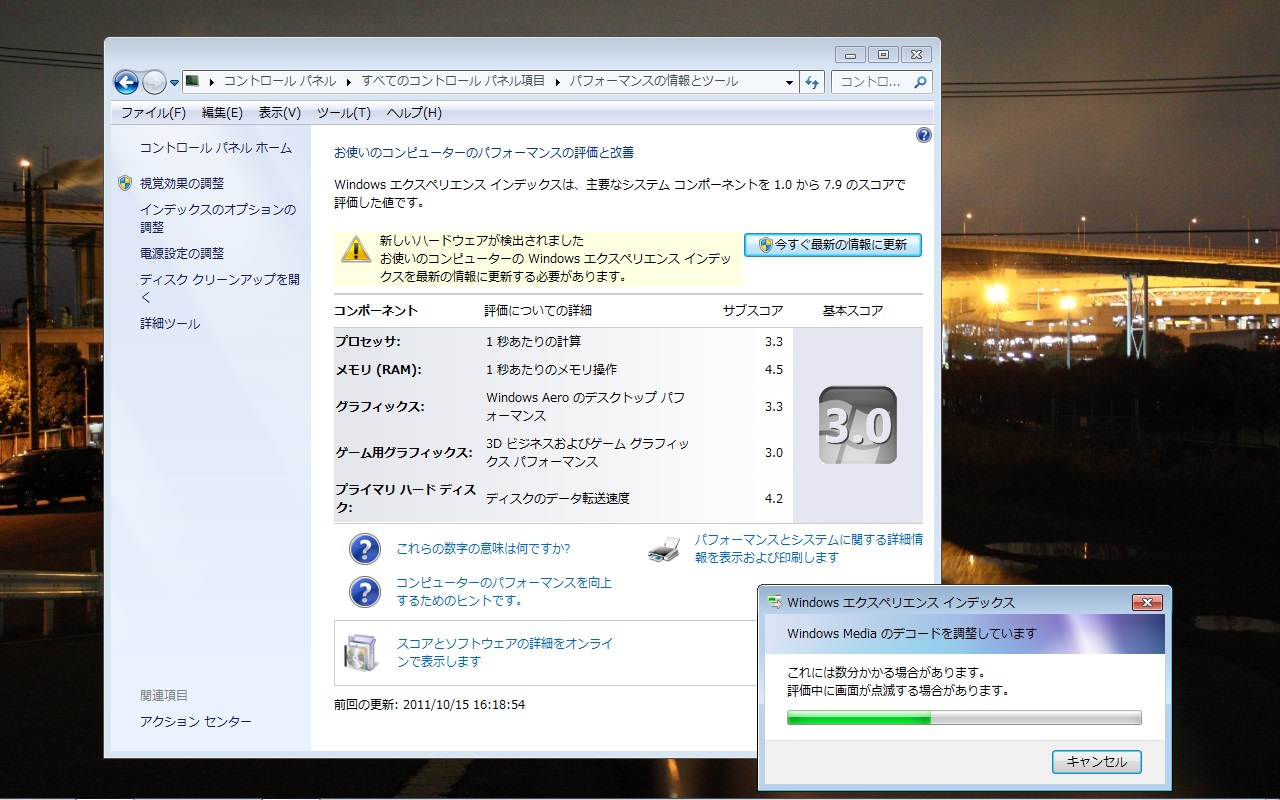Click the magnifier icon in the search box
Image resolution: width=1280 pixels, height=800 pixels.
pyautogui.click(x=921, y=82)
